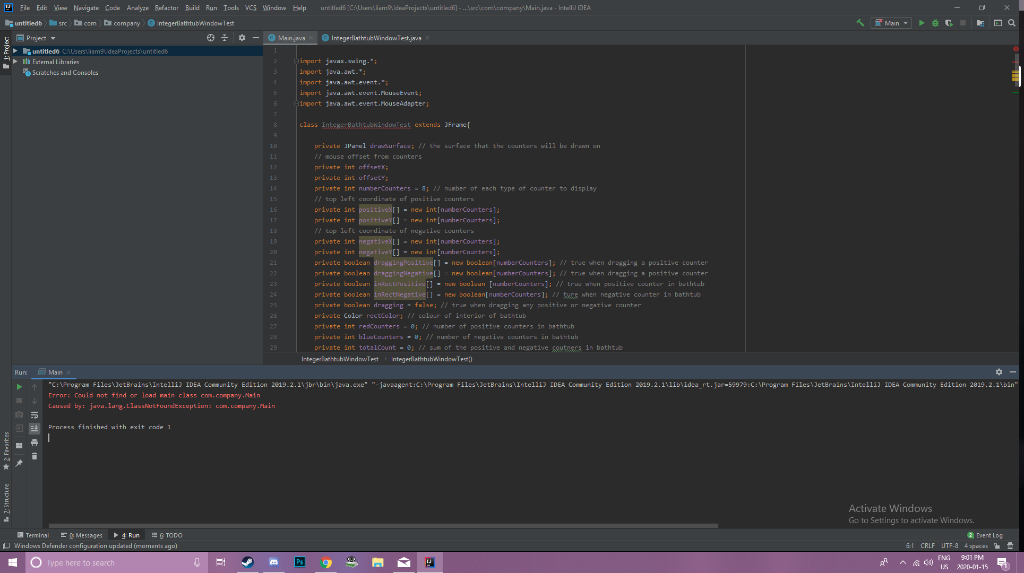Collapse All in the Project panel
The width and height of the screenshot is (1024, 573).
[x=225, y=38]
